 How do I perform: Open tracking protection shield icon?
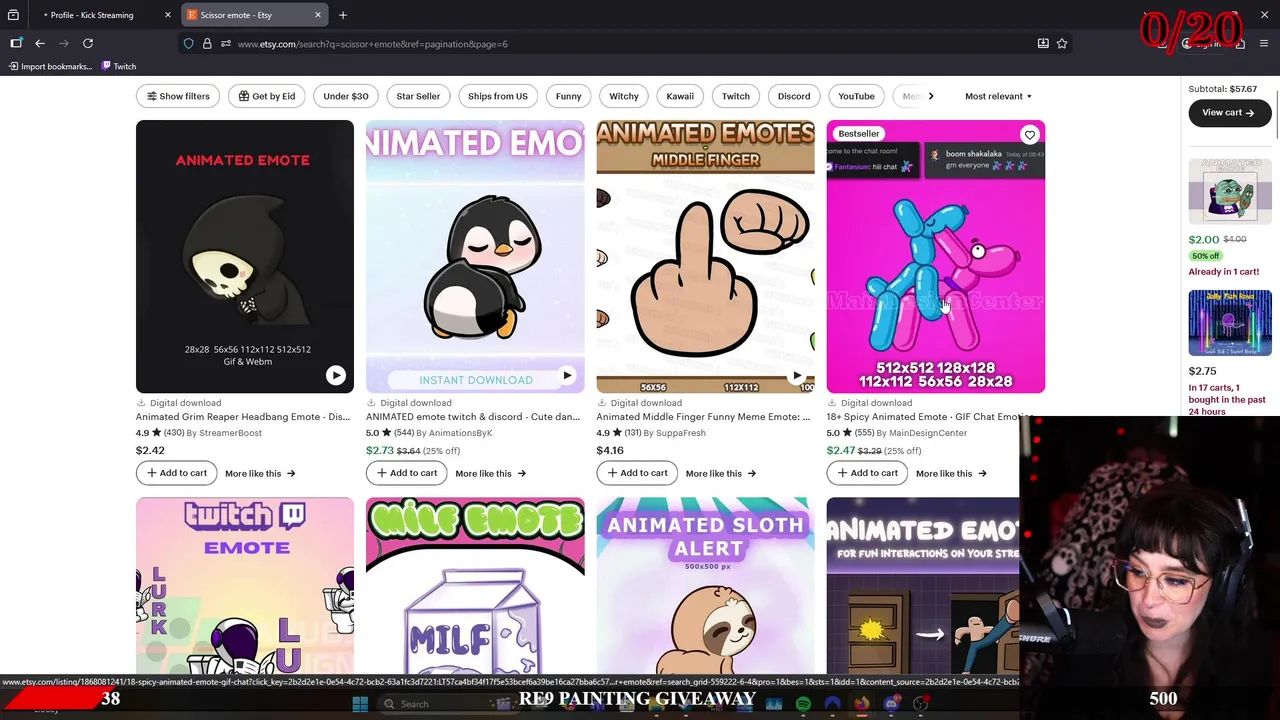188,44
